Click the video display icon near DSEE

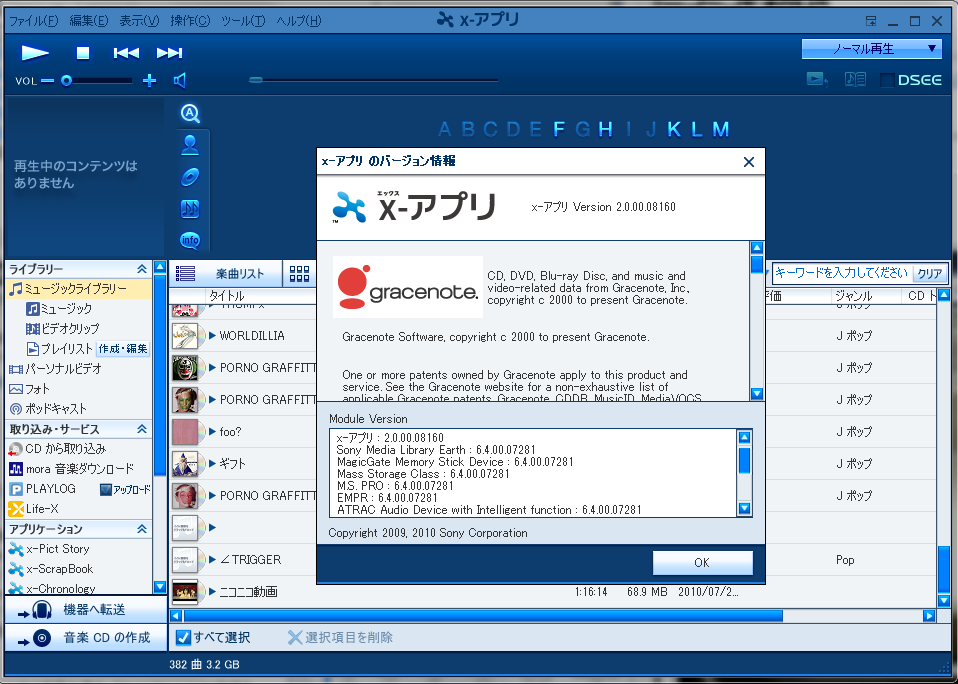pyautogui.click(x=817, y=79)
